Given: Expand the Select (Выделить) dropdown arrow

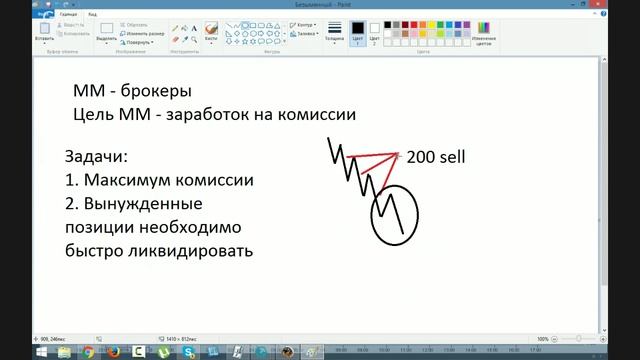Looking at the screenshot, I should click(107, 43).
